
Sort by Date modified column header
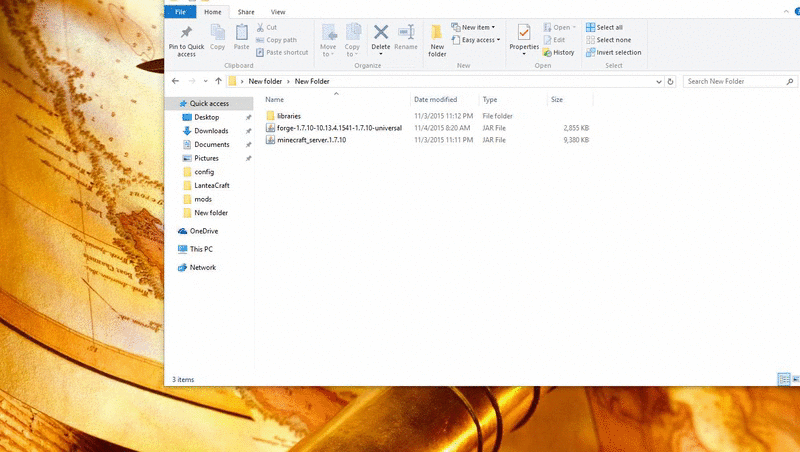click(x=436, y=99)
